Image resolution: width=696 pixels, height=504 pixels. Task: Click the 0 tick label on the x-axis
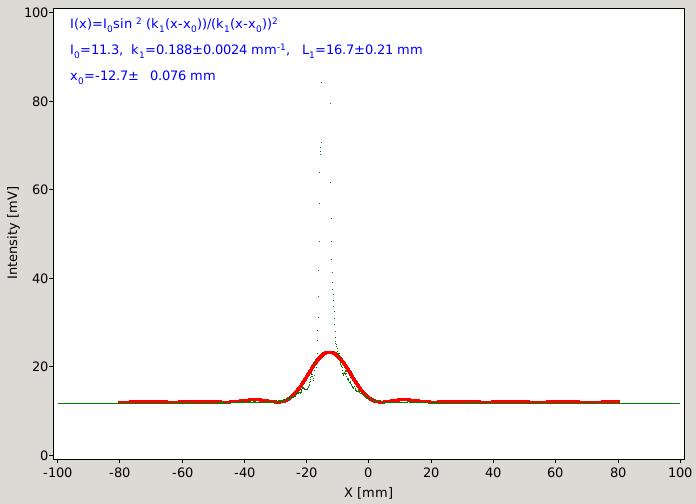tap(368, 472)
